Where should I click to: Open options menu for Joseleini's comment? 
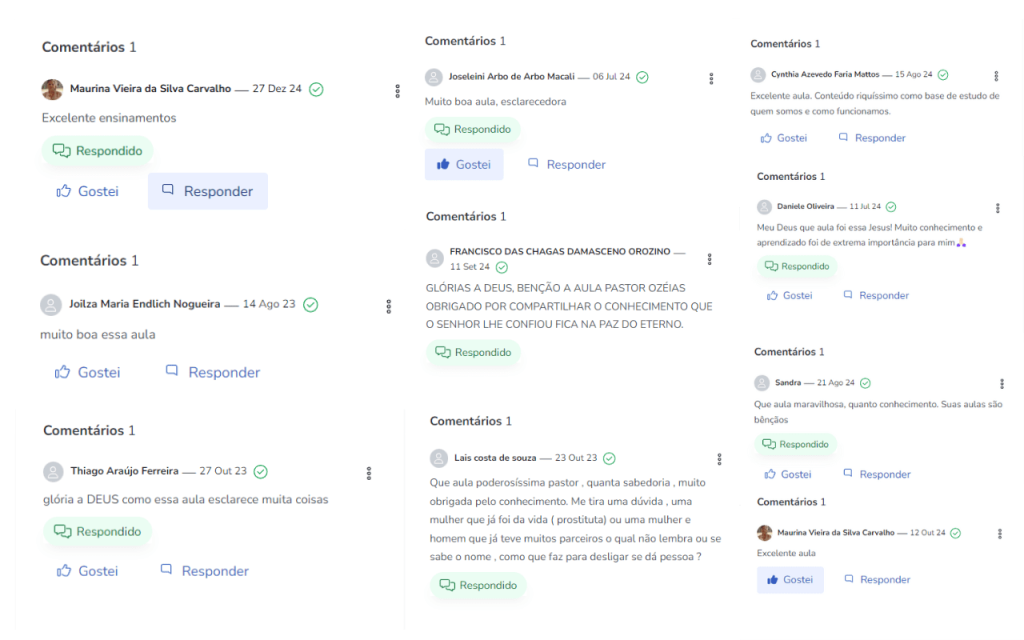(x=711, y=78)
